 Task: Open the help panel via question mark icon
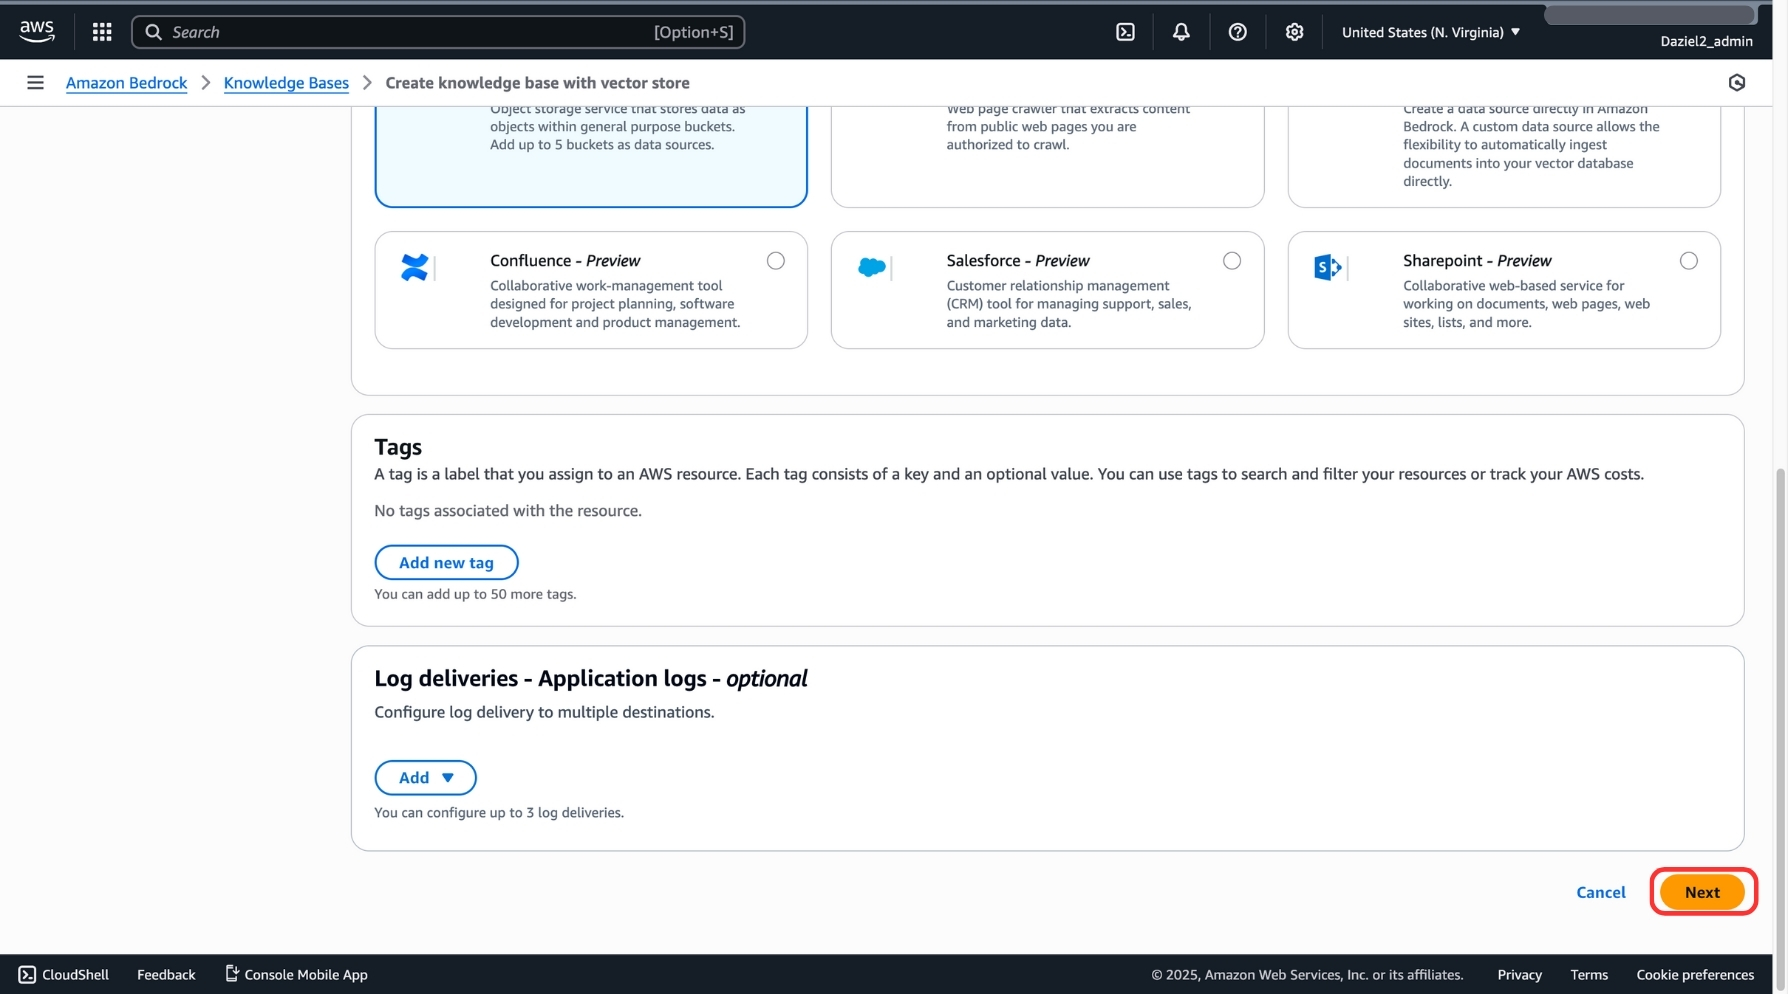1237,31
